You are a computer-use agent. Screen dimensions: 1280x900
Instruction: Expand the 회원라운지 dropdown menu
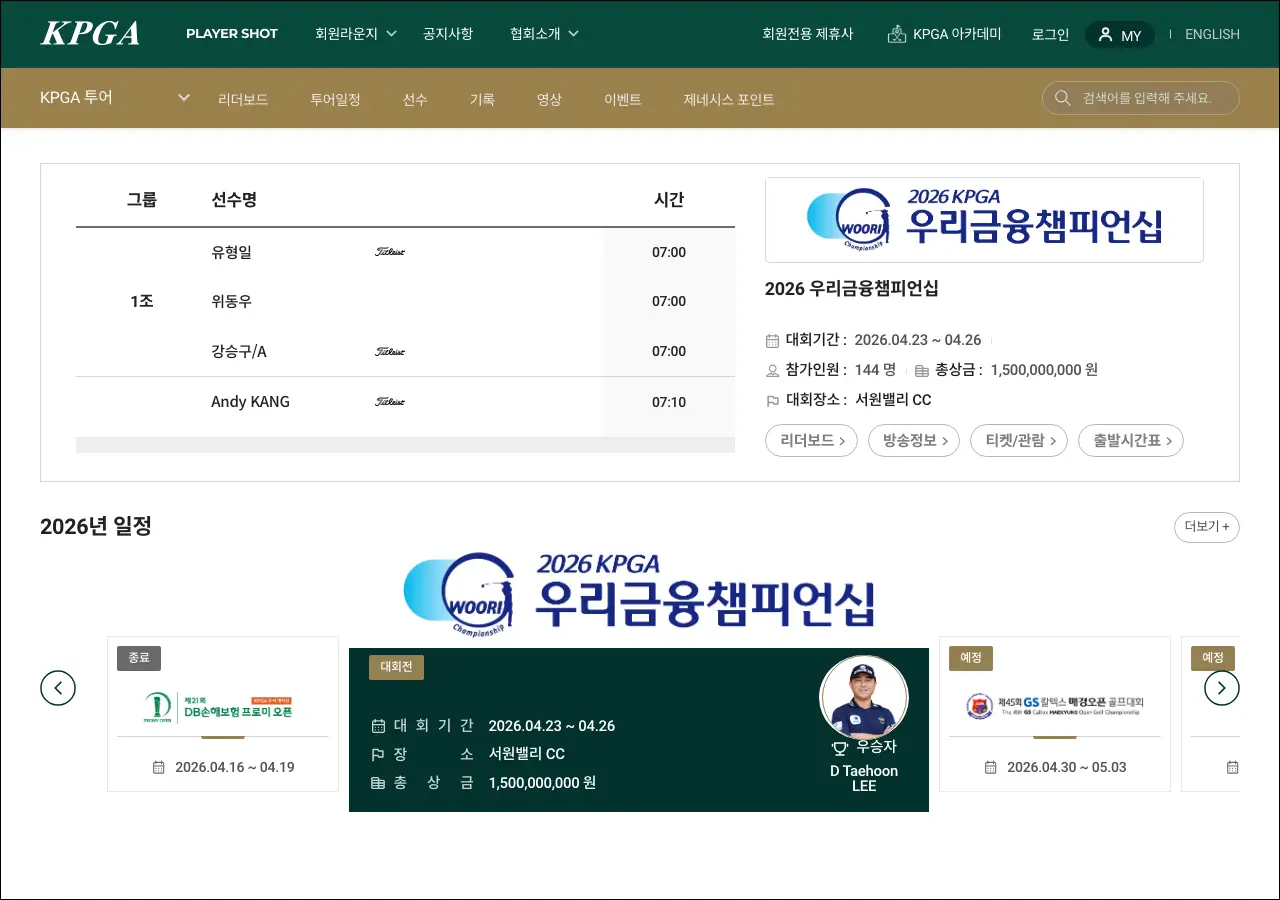356,34
